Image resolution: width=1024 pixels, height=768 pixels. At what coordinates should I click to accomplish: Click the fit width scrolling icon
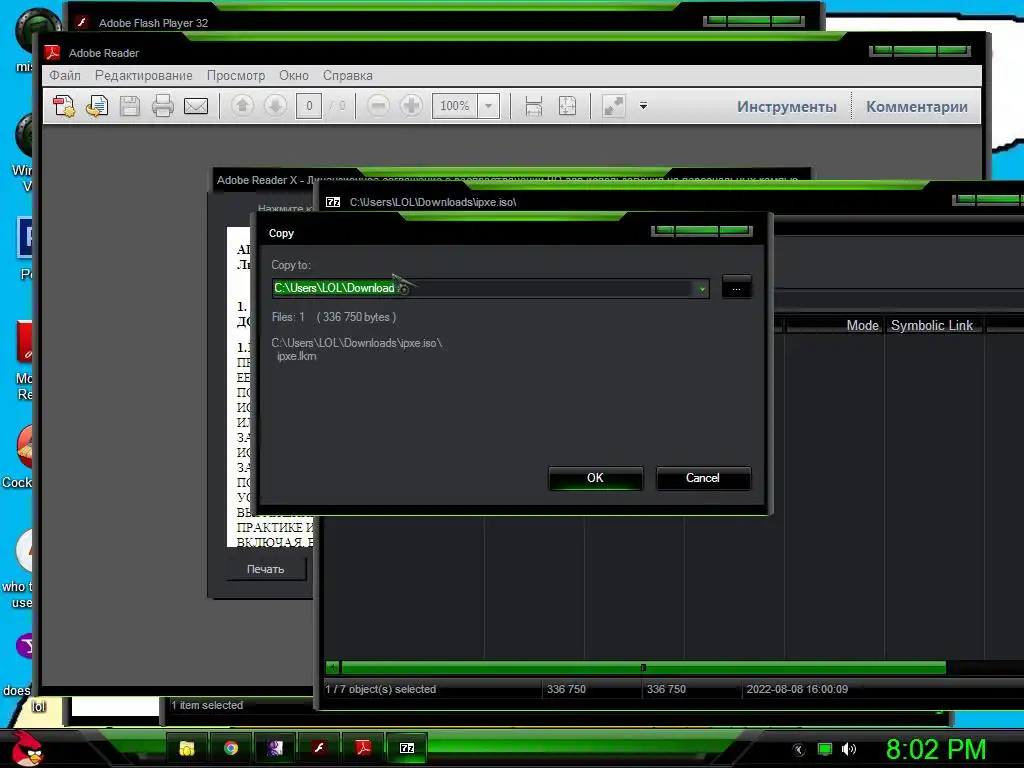pyautogui.click(x=534, y=106)
